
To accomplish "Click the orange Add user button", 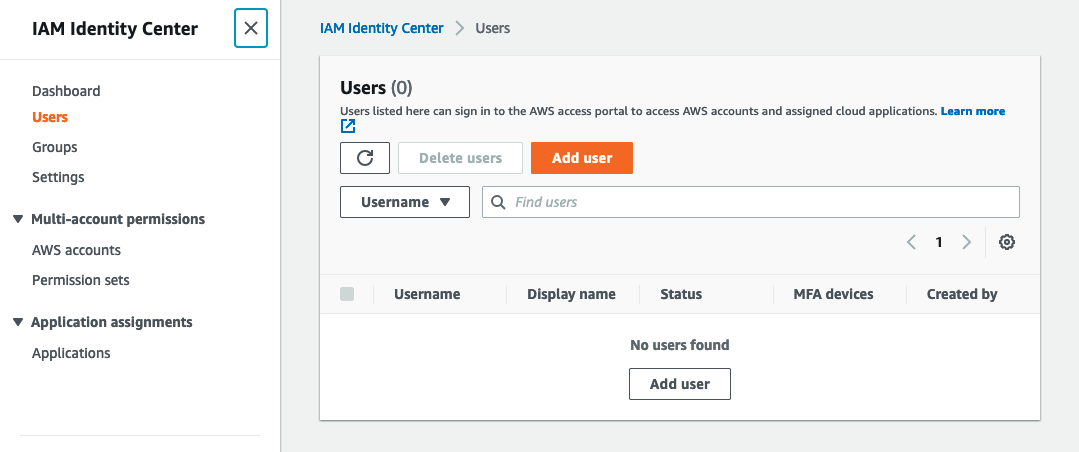I will click(581, 158).
